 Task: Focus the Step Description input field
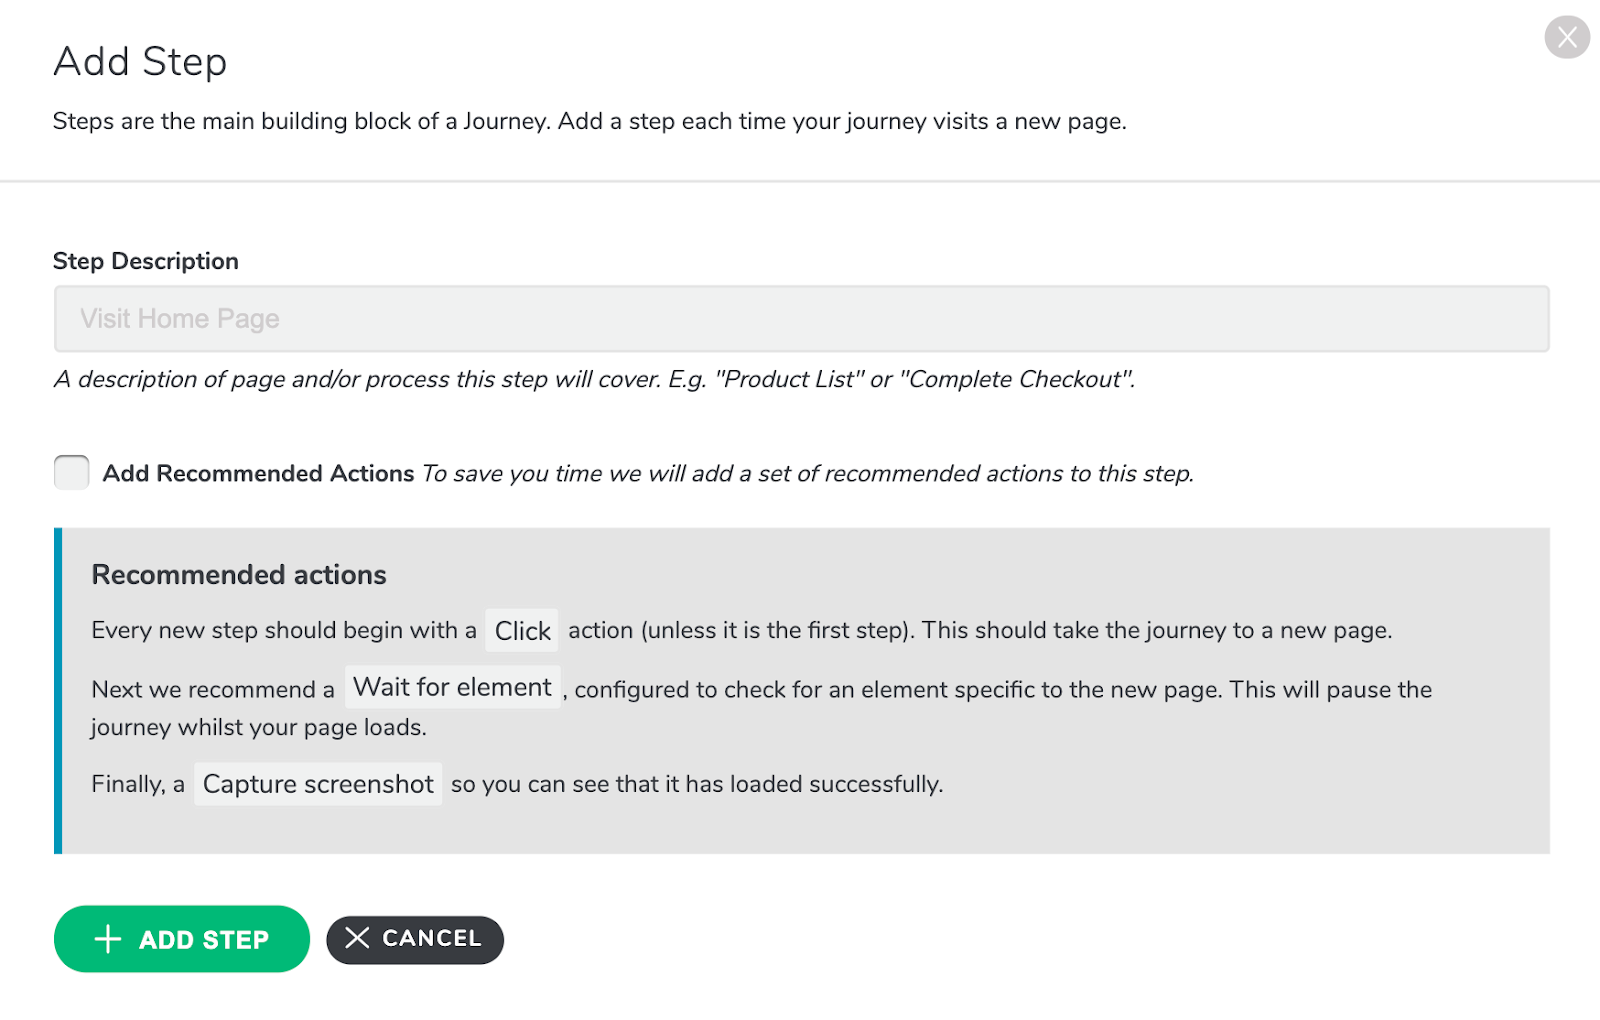801,319
